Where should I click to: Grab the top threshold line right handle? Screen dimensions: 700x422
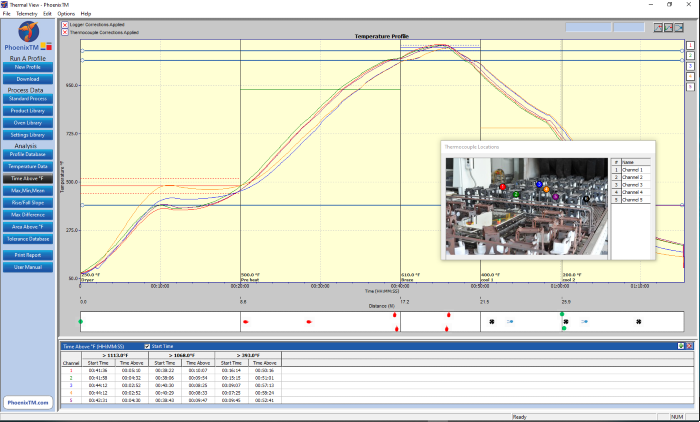(682, 51)
